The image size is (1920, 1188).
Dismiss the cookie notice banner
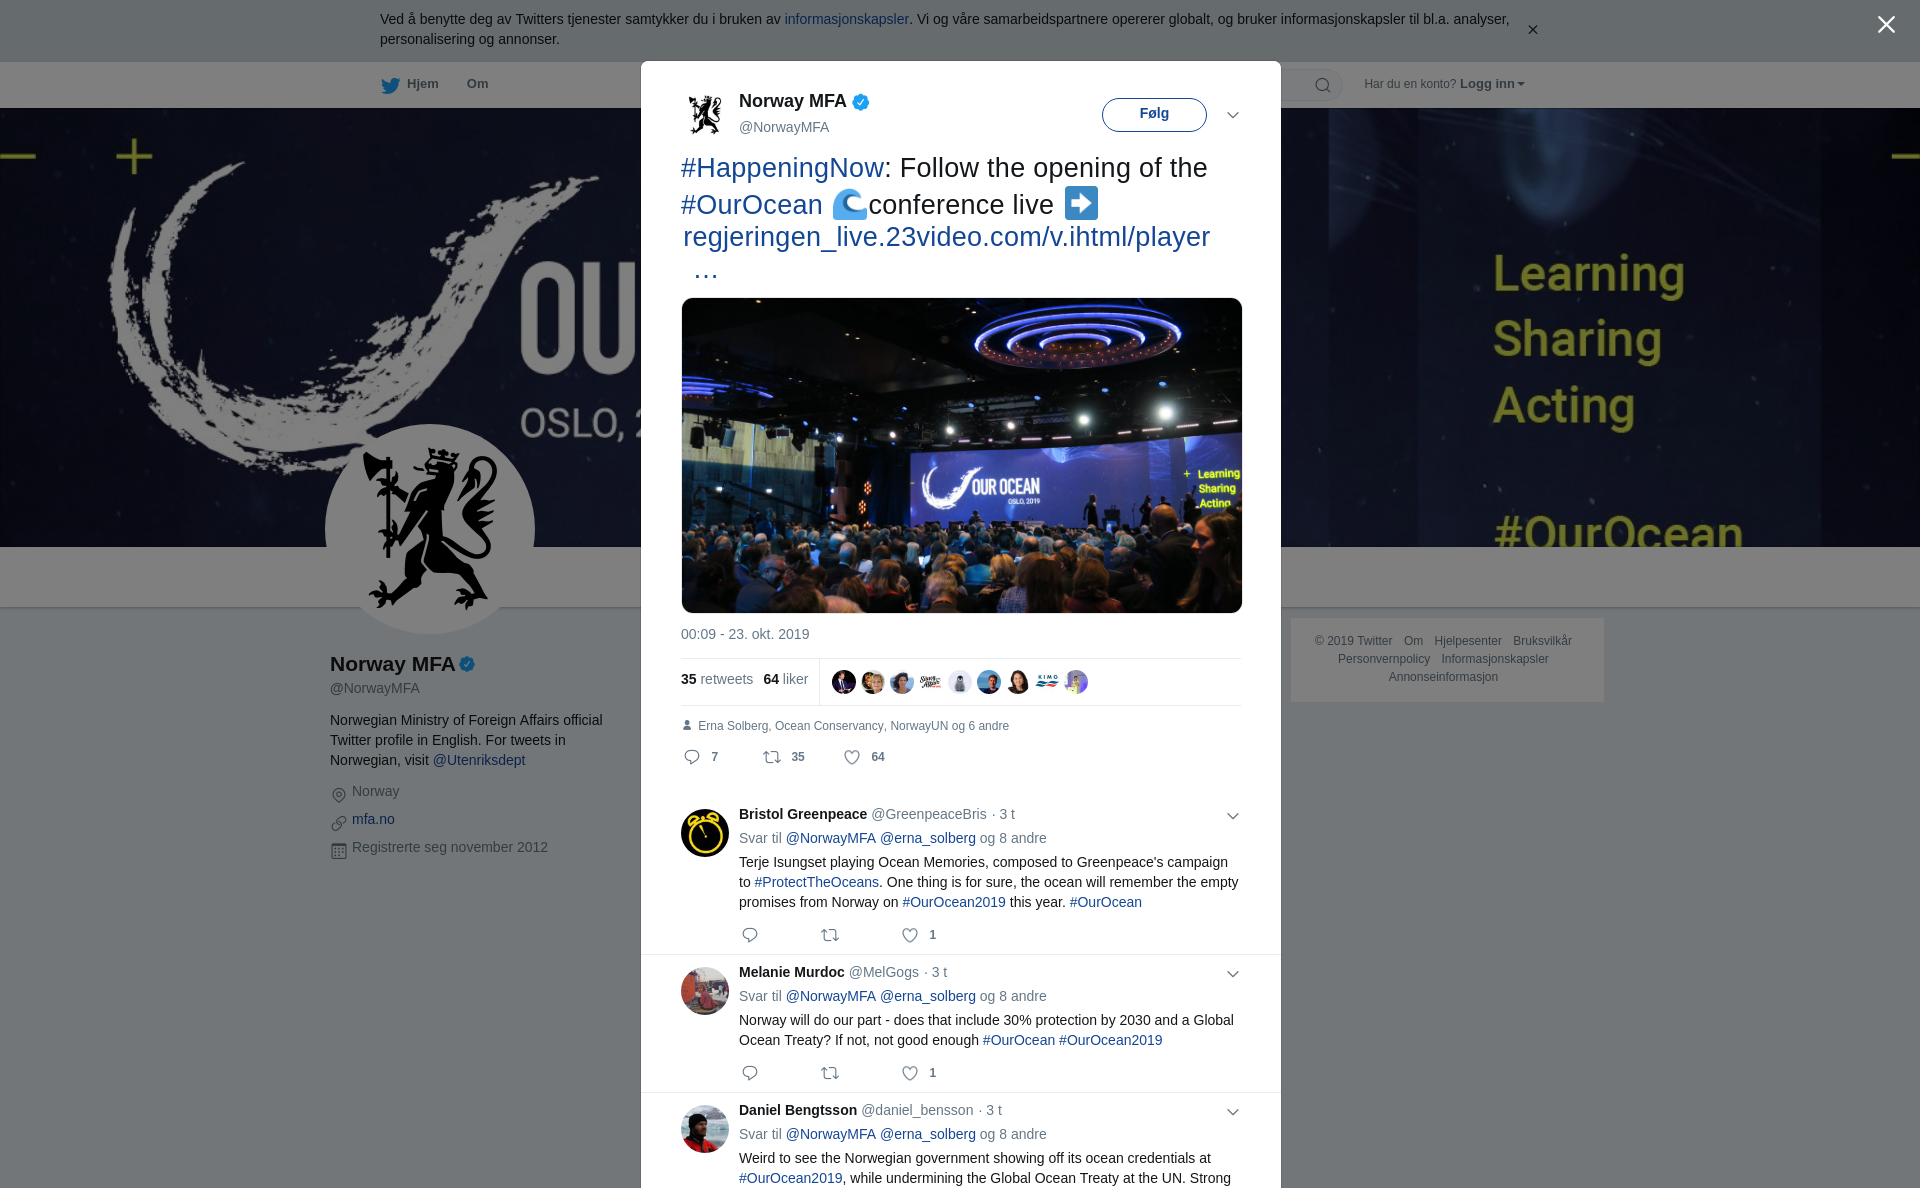1533,30
